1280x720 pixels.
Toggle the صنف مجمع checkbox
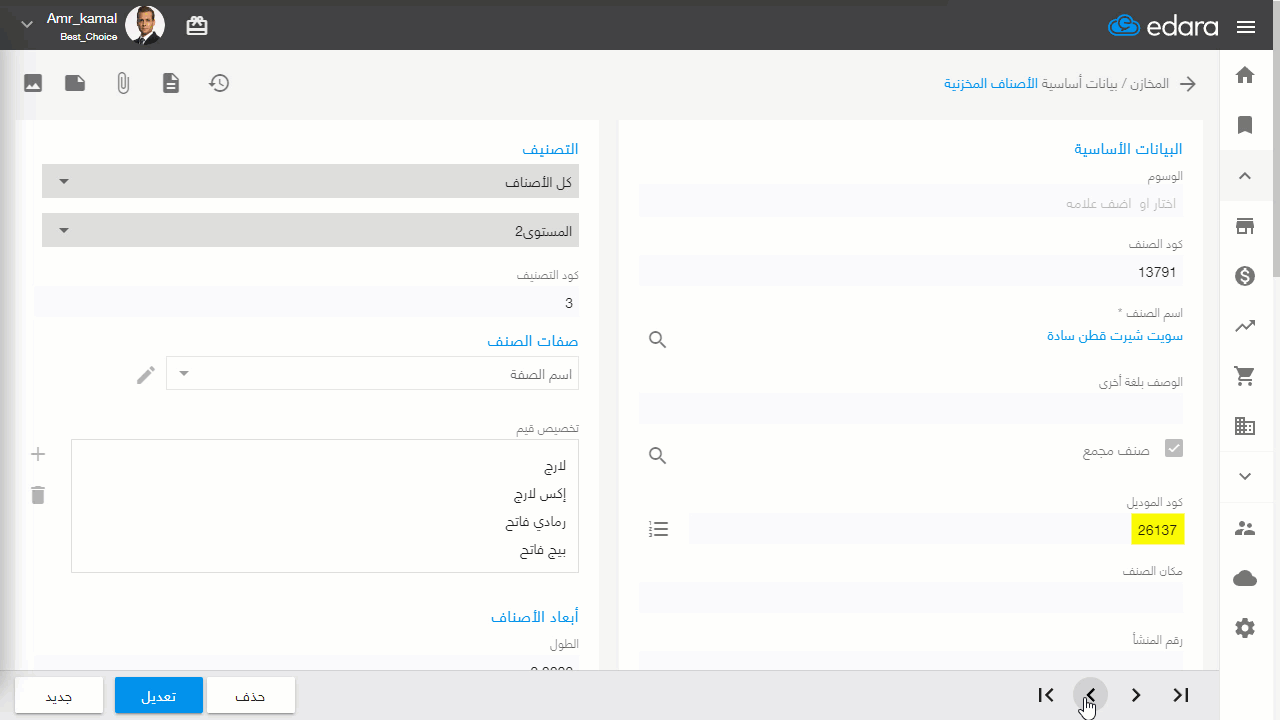[x=1174, y=449]
